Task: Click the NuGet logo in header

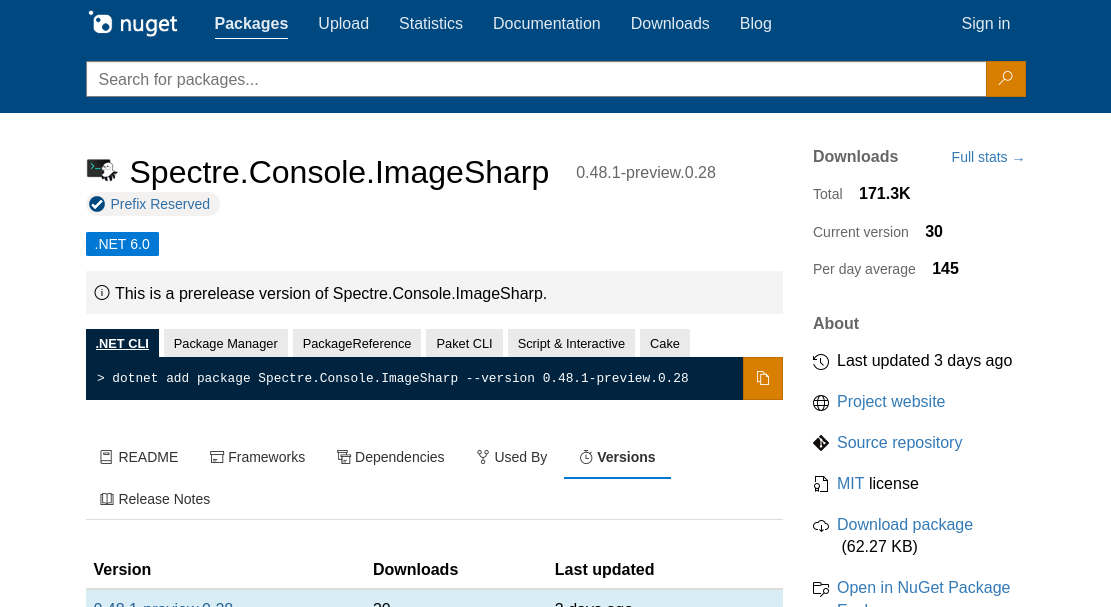Action: click(x=132, y=23)
